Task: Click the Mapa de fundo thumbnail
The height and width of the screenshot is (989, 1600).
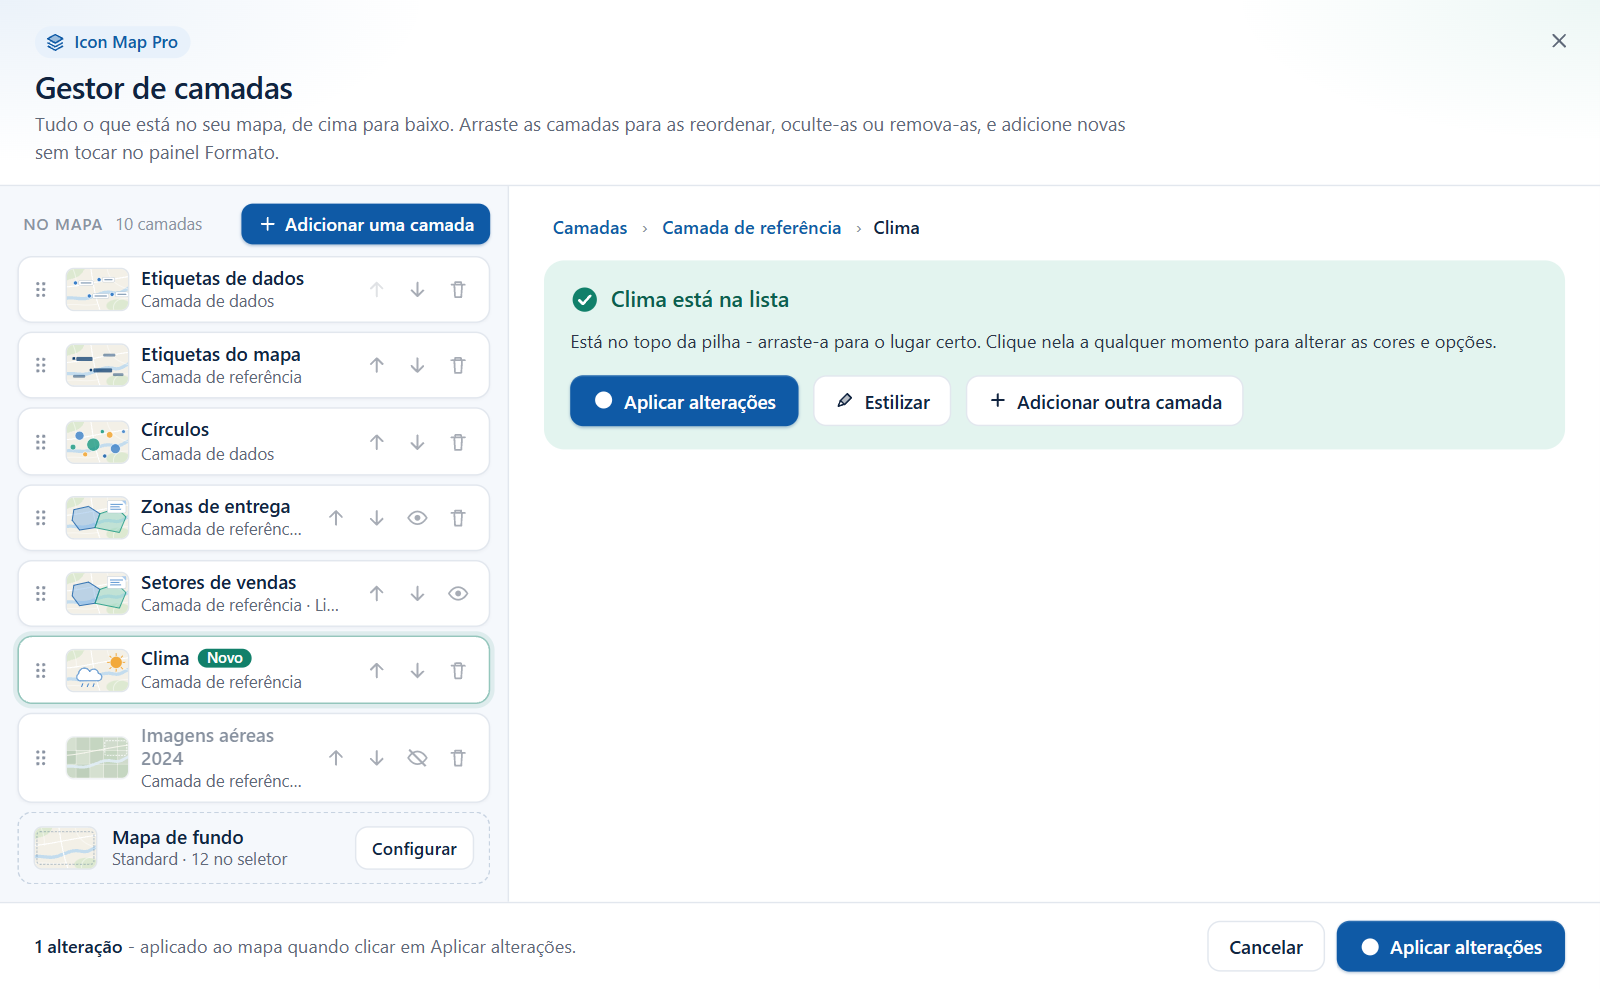Action: click(65, 848)
